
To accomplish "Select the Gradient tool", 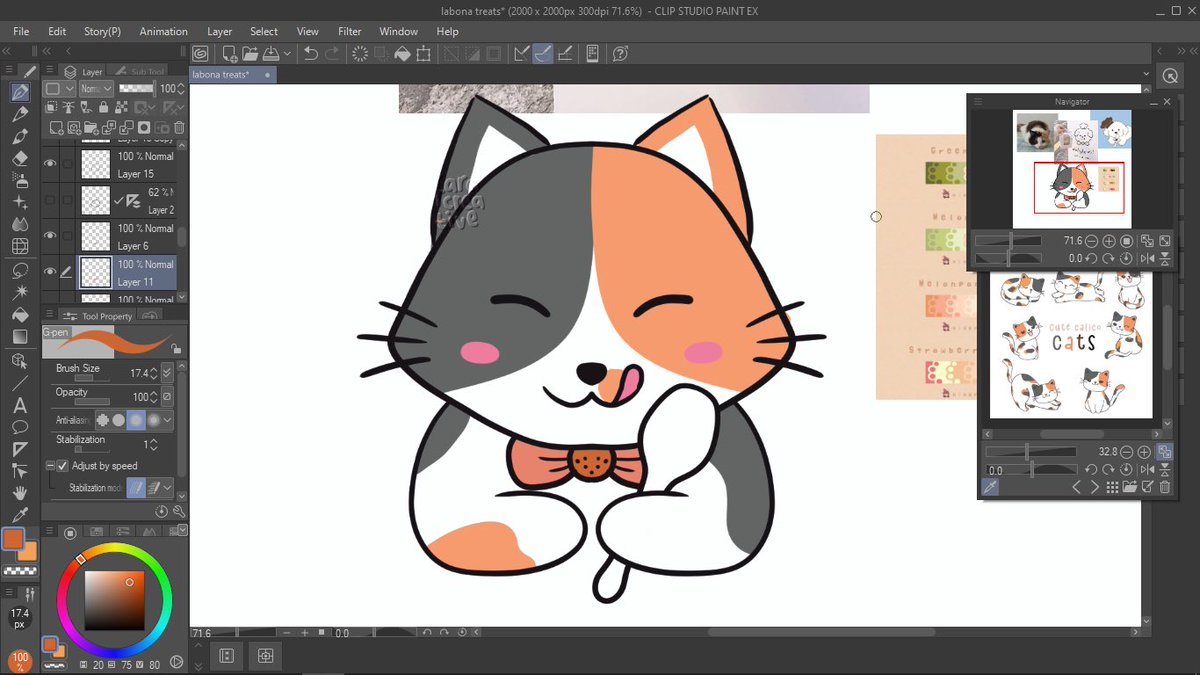I will click(19, 336).
